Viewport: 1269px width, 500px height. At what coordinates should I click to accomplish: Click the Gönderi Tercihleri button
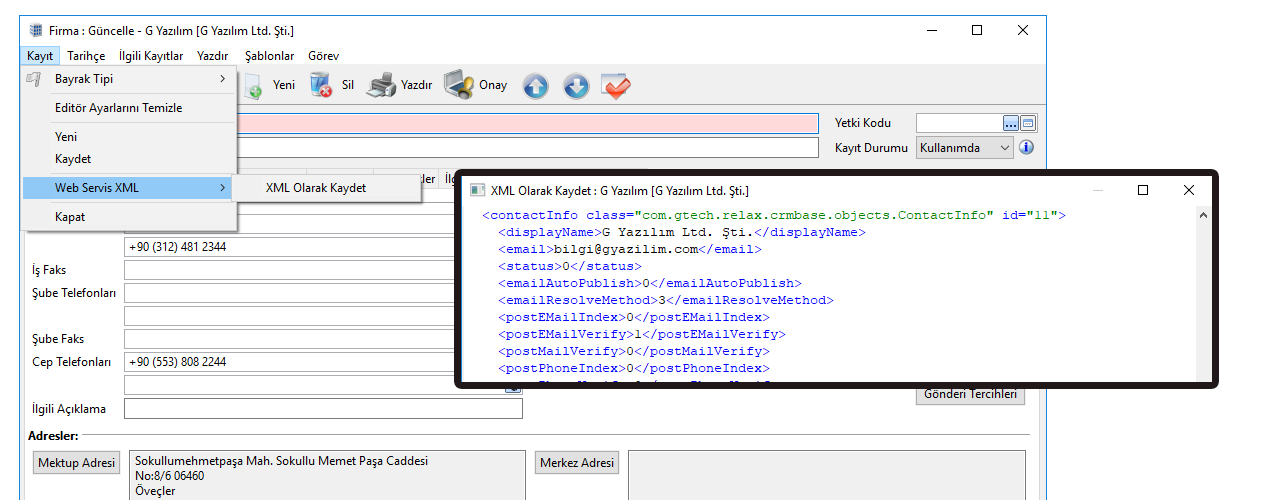[970, 395]
